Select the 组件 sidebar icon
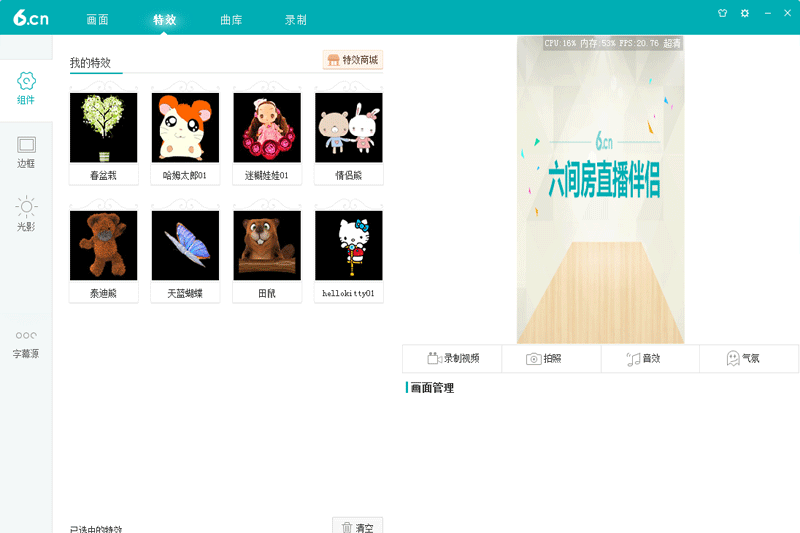This screenshot has height=533, width=800. pos(26,88)
